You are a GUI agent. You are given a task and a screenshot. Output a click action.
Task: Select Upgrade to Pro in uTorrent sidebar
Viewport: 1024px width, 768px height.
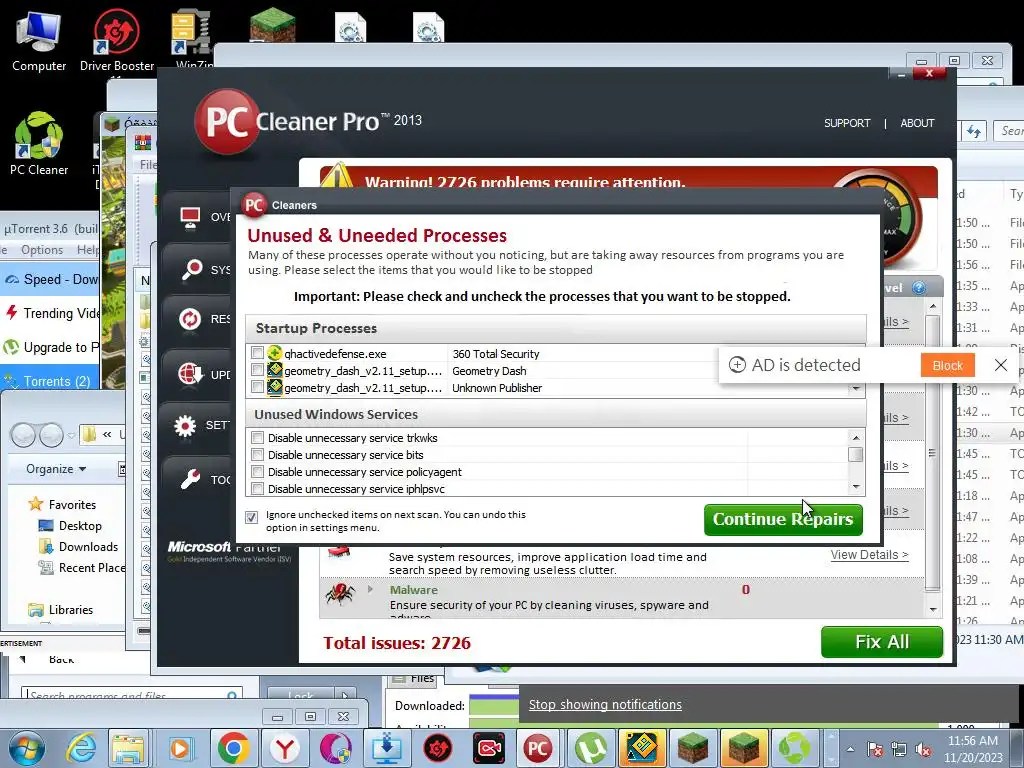click(x=50, y=347)
